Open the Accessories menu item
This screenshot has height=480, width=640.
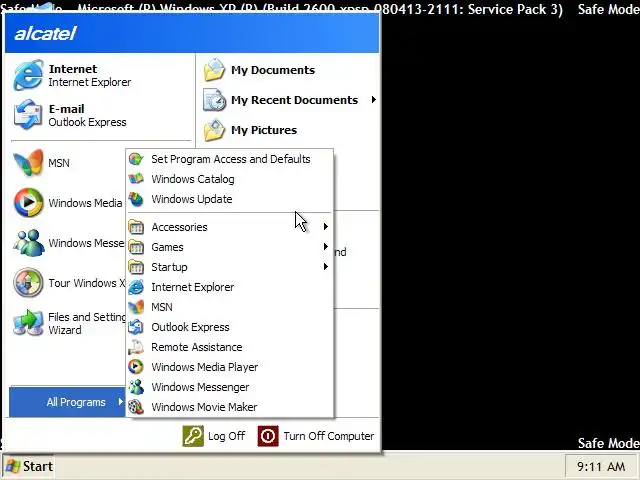coord(230,227)
